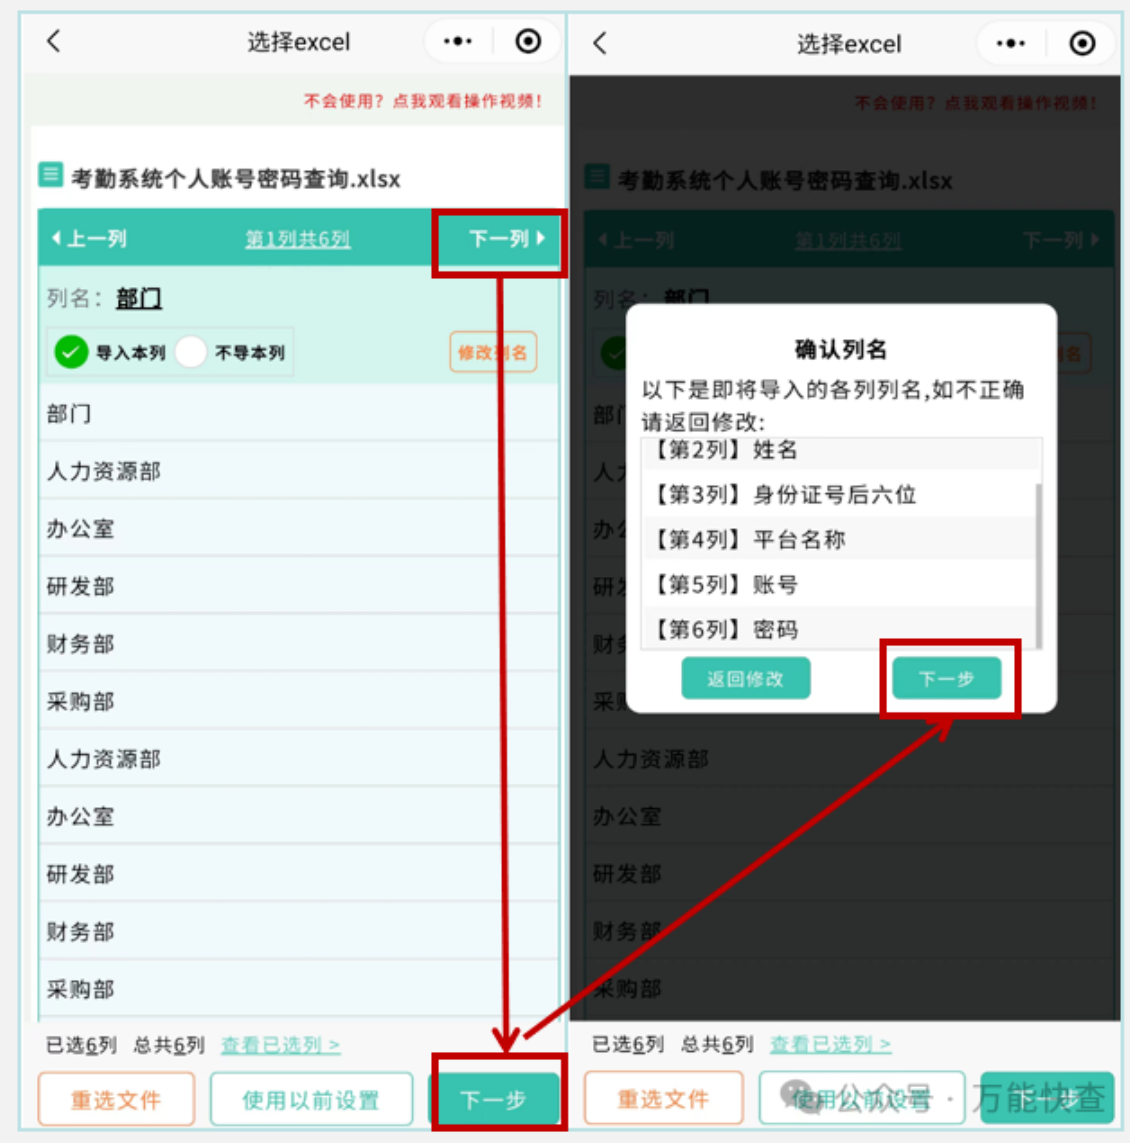The width and height of the screenshot is (1130, 1143).
Task: Click 重选文件 button in right panel
Action: (x=663, y=1098)
